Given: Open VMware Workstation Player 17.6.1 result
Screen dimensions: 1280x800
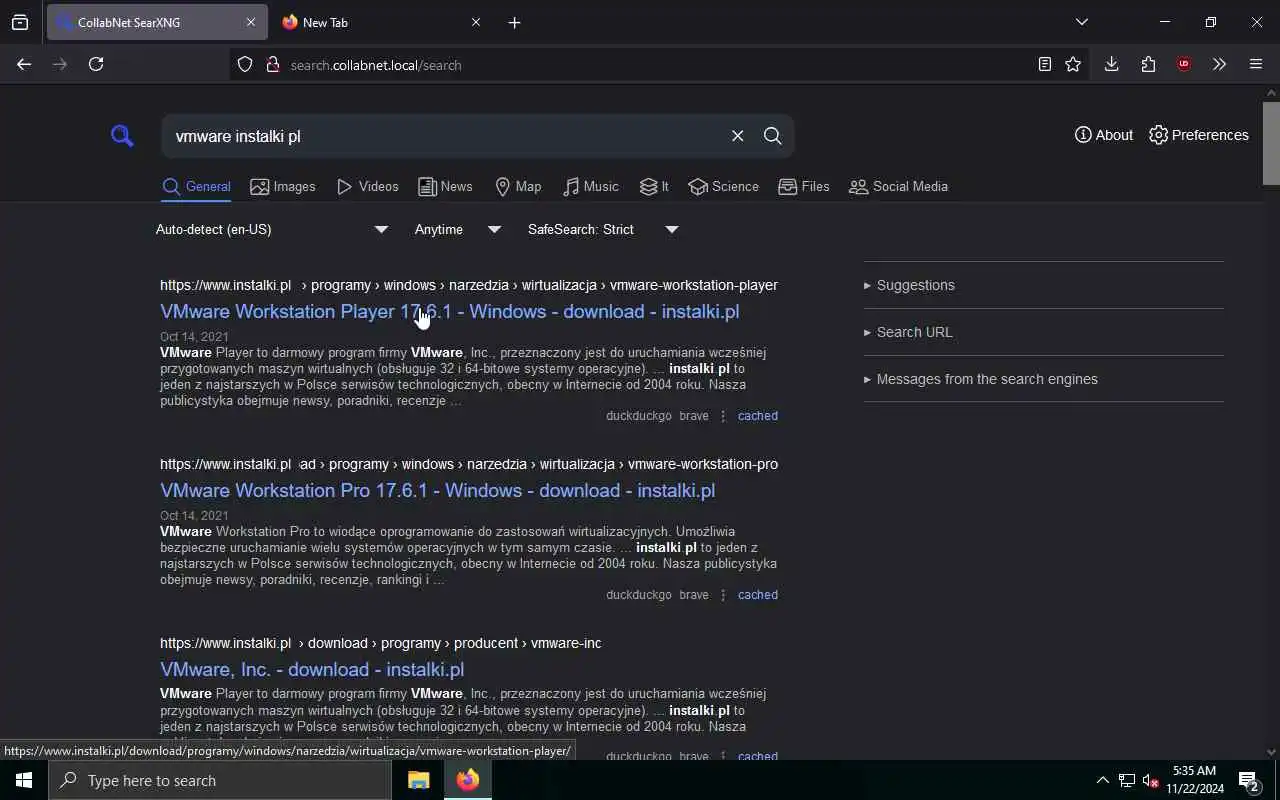Looking at the screenshot, I should (449, 312).
